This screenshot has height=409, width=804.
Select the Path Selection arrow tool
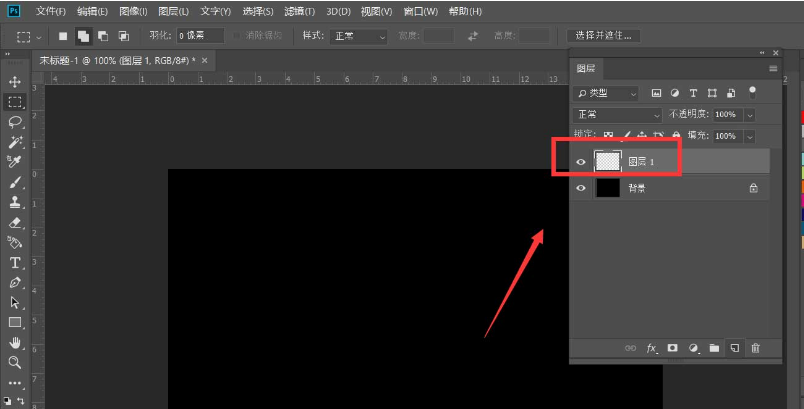(14, 302)
